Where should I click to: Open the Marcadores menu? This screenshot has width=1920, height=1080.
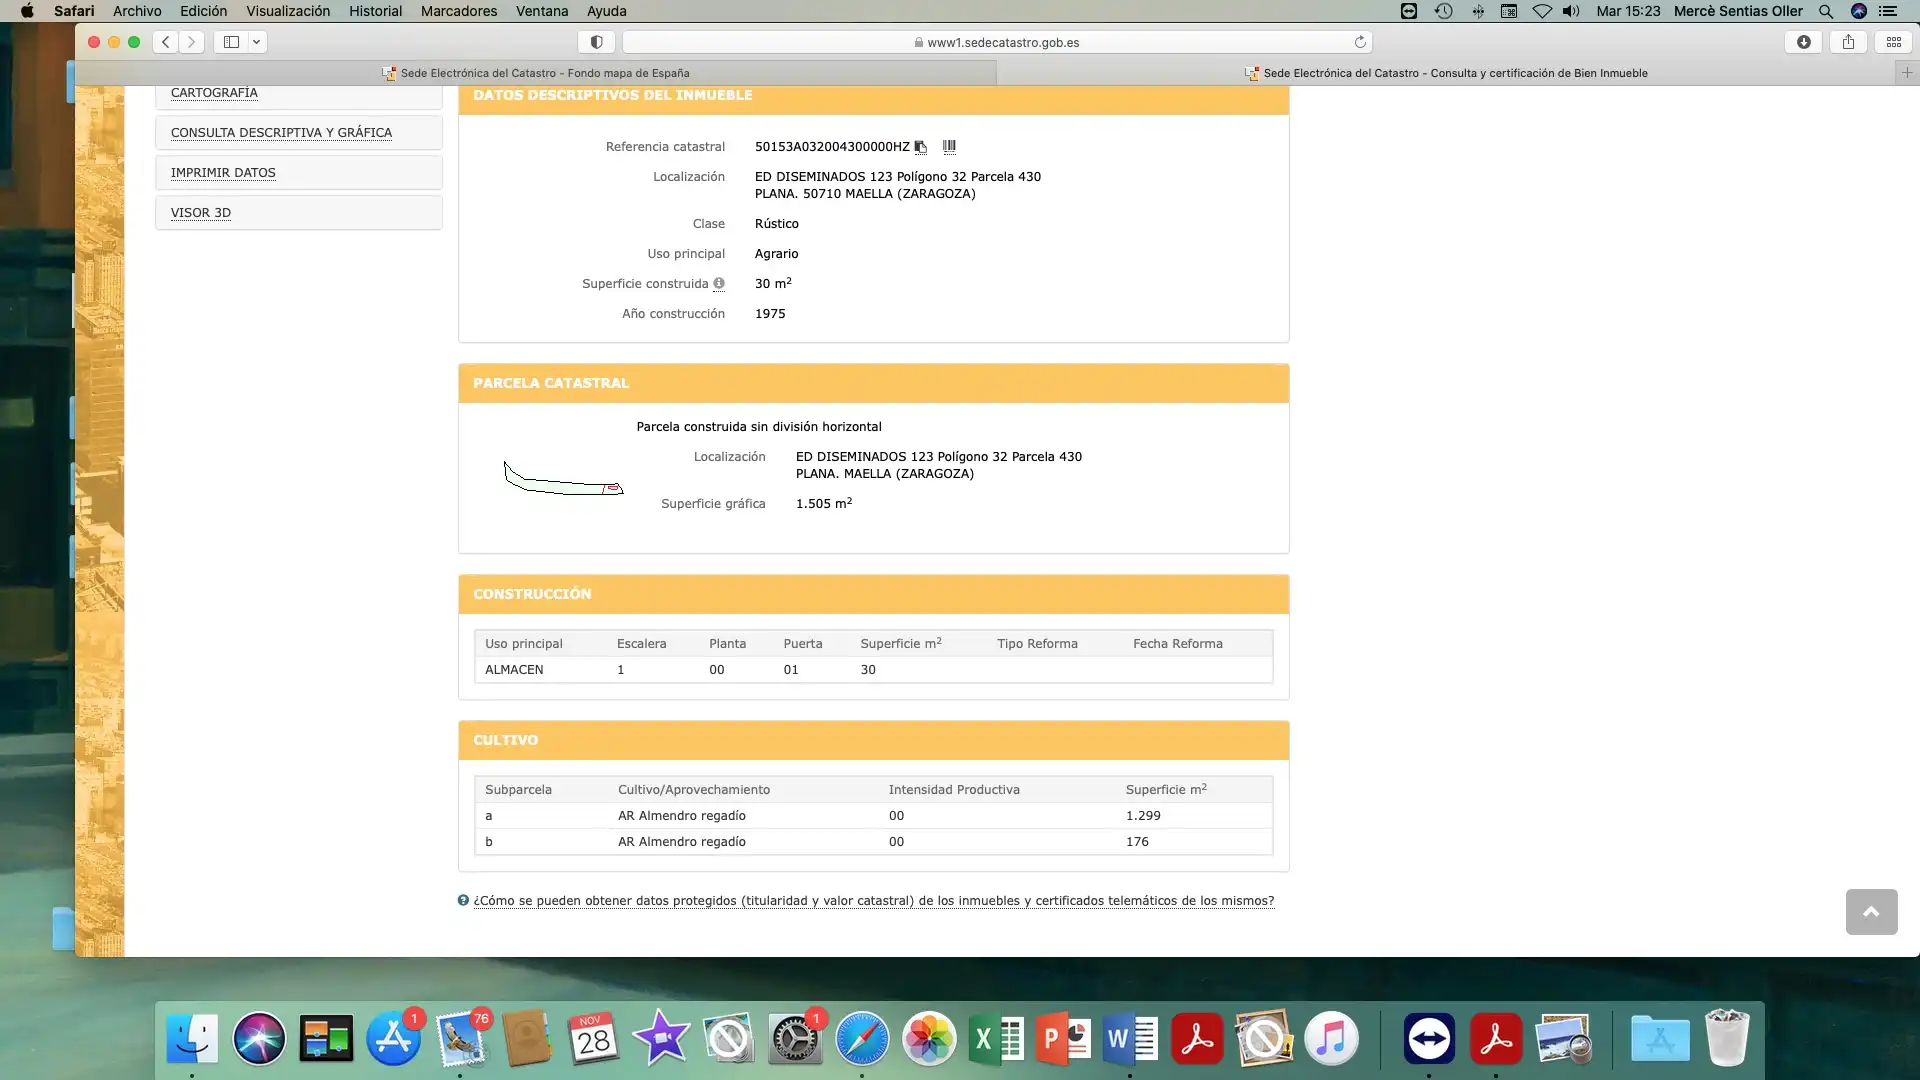click(459, 11)
